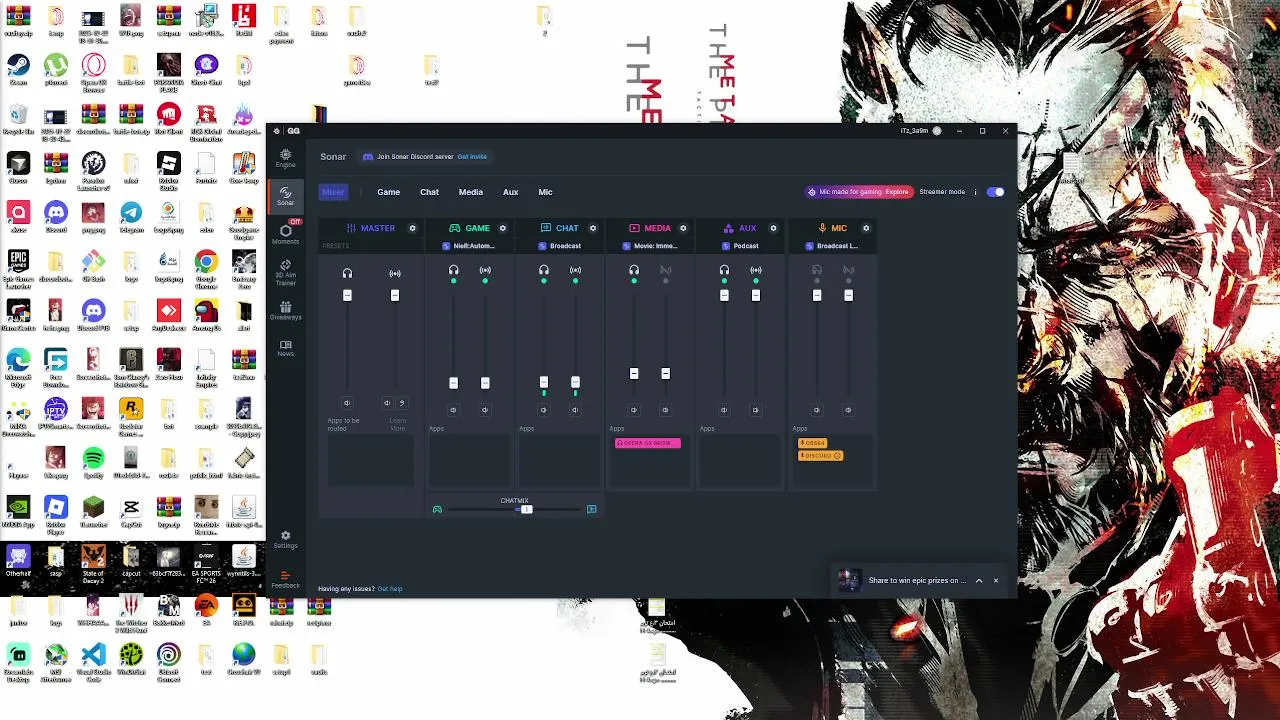Open the Feedback sidebar item
1280x720 pixels.
click(285, 579)
